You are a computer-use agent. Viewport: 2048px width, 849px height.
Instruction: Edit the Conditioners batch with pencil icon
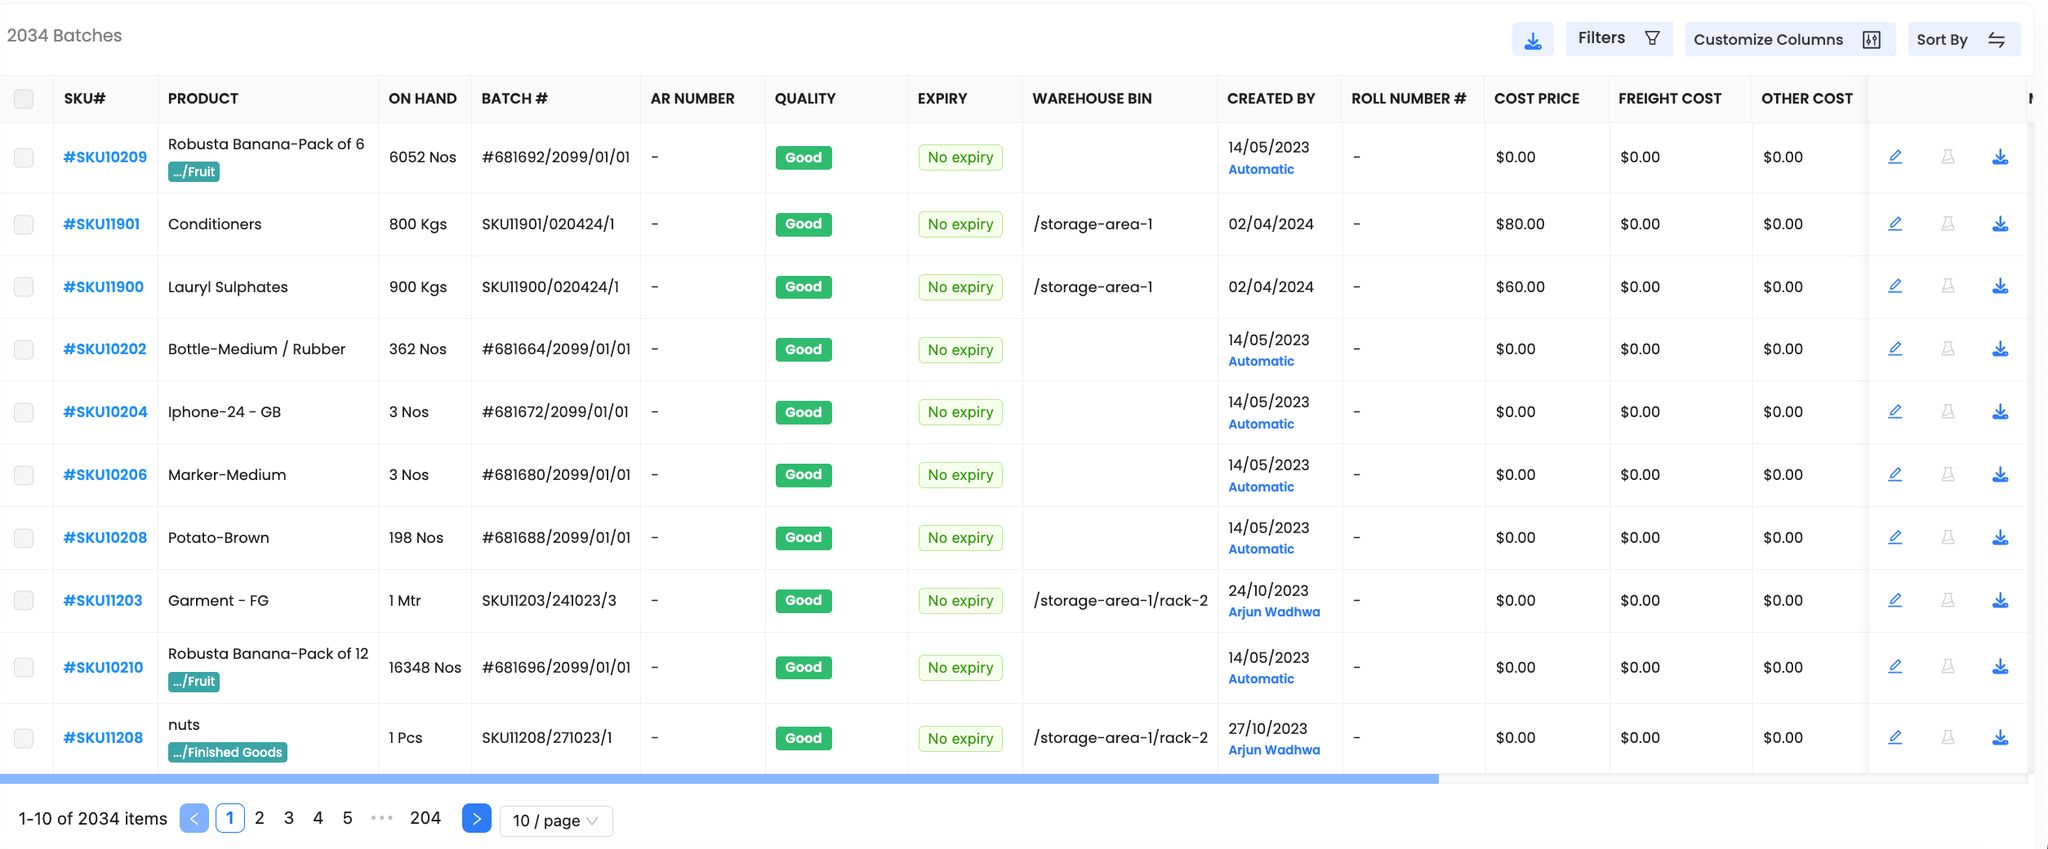click(x=1894, y=224)
